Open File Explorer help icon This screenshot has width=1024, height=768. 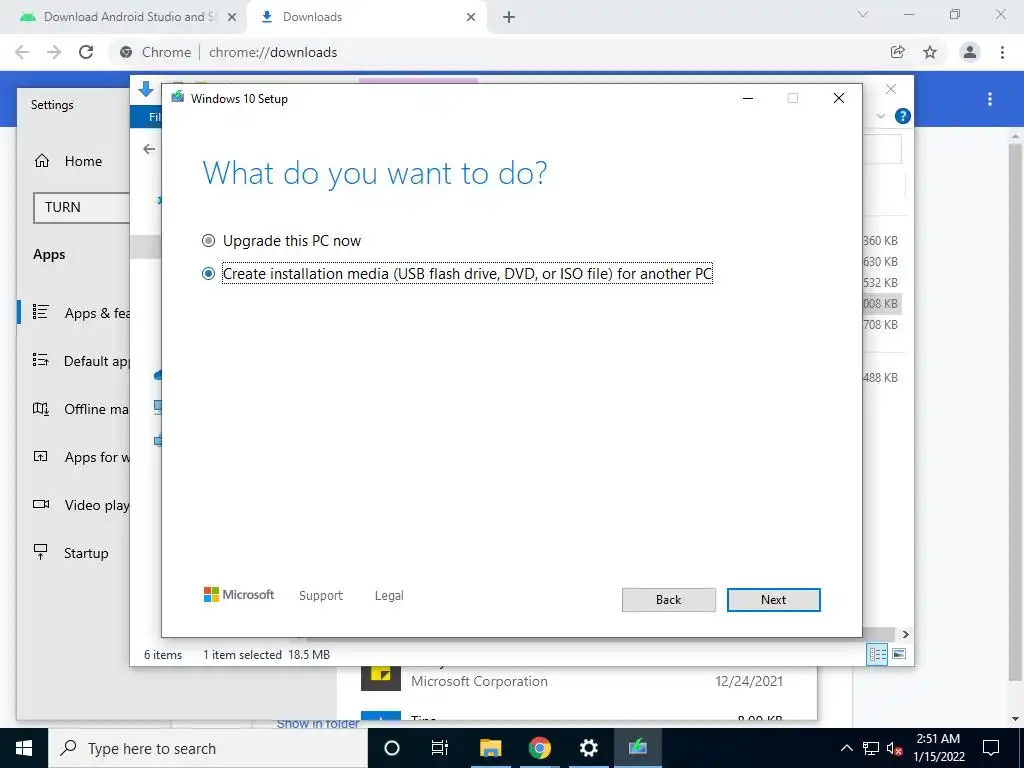pyautogui.click(x=903, y=116)
